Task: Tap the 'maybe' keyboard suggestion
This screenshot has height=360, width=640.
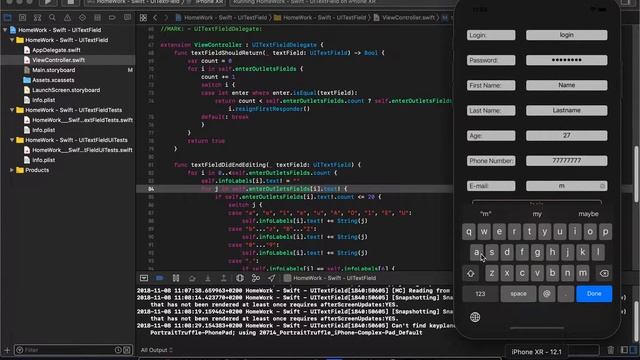Action: (x=588, y=214)
